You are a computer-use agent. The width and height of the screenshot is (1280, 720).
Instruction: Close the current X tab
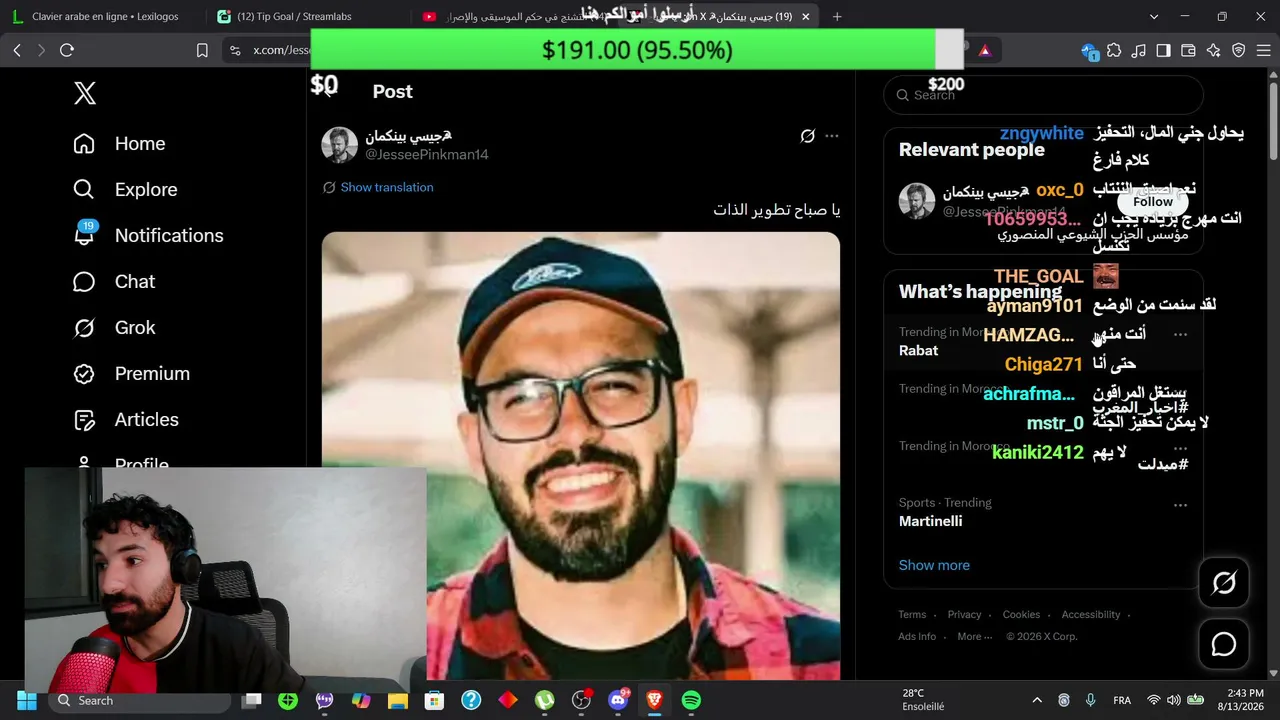pyautogui.click(x=806, y=16)
